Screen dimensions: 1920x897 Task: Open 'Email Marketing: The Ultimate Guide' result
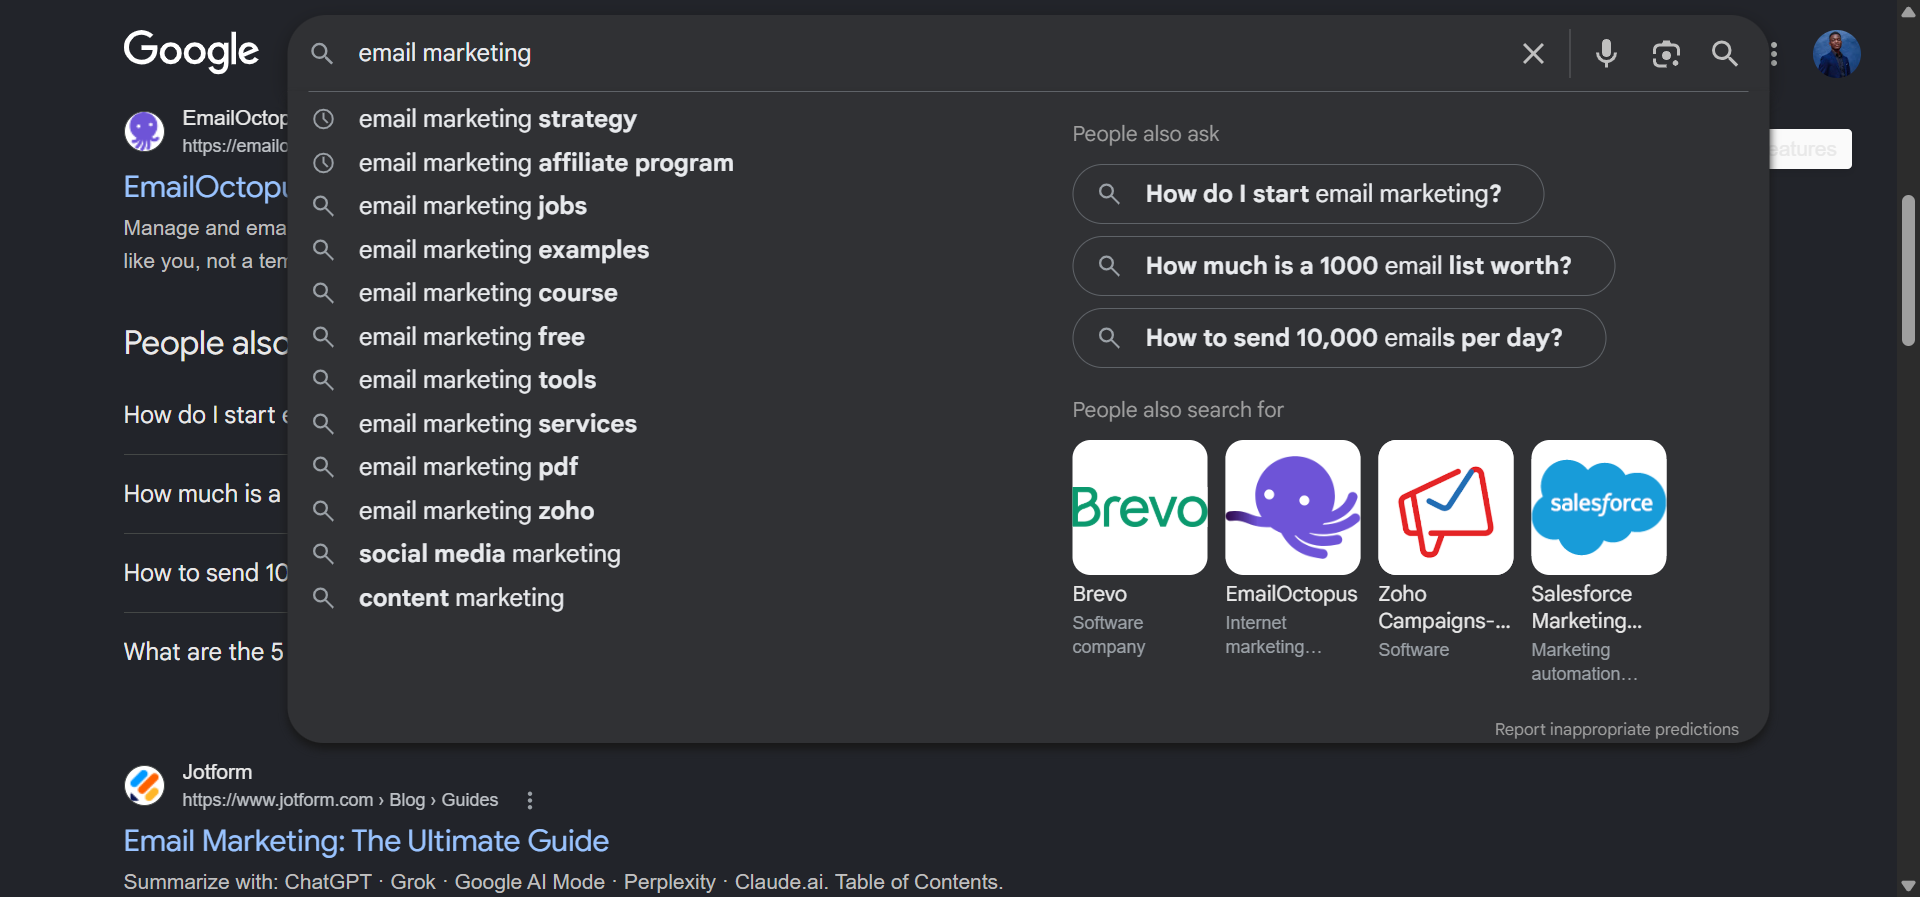(366, 841)
